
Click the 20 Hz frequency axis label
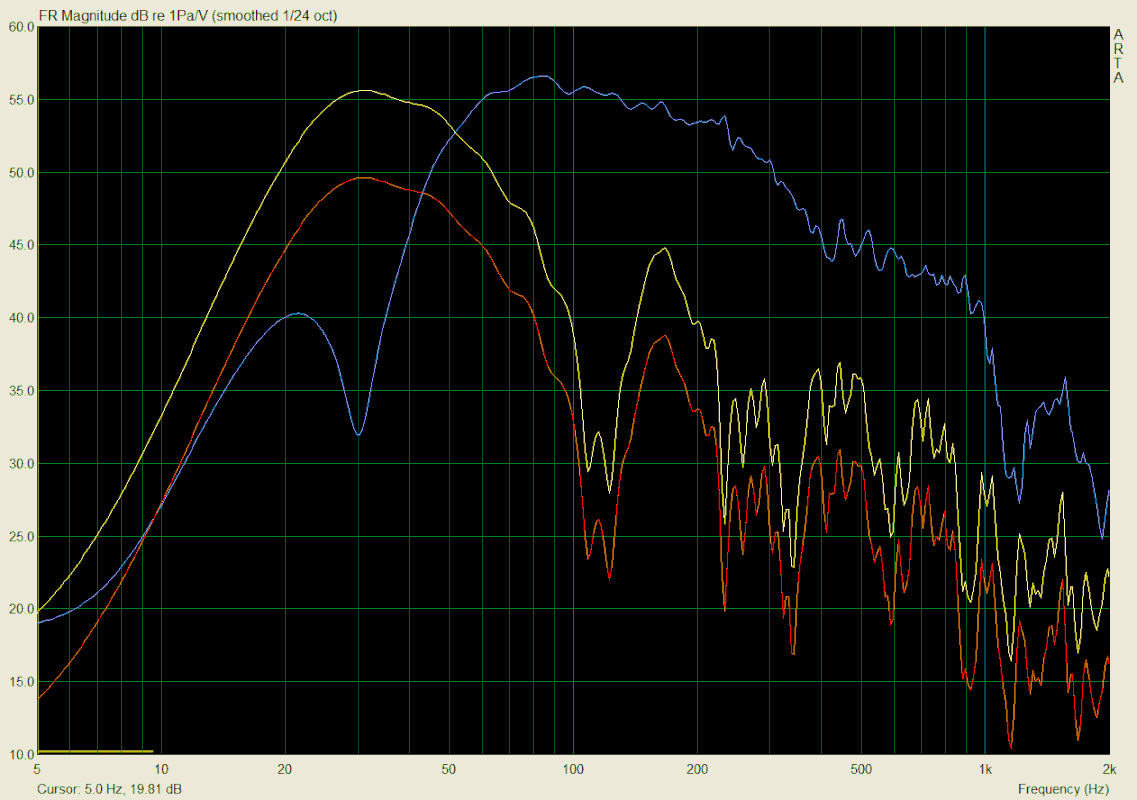[285, 769]
